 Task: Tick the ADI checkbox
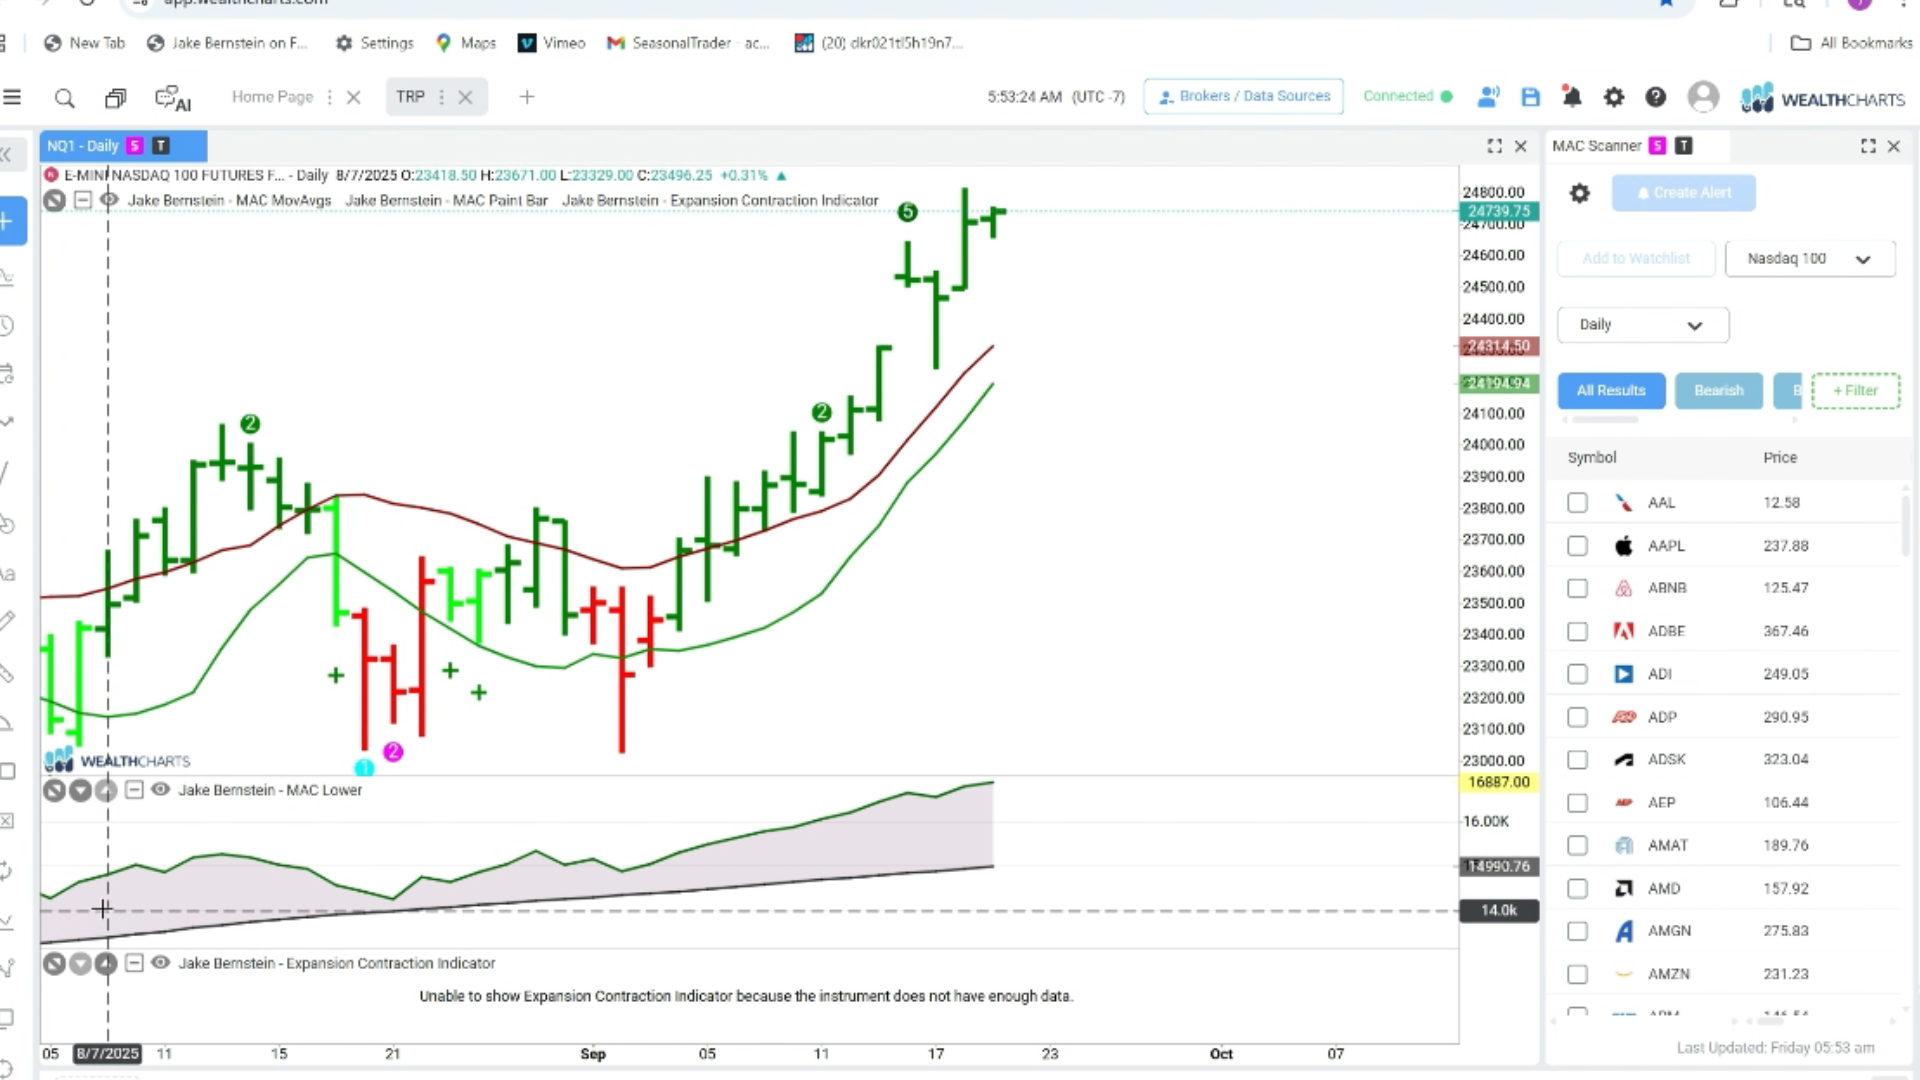1577,674
